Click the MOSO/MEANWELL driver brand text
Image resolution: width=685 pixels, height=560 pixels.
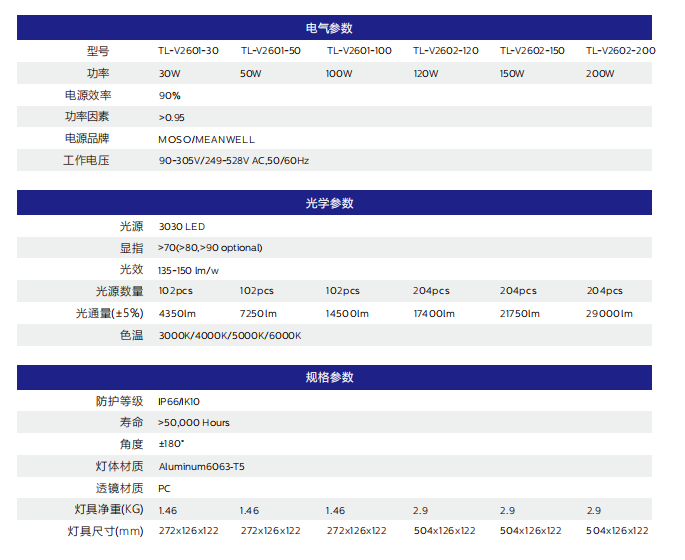click(x=206, y=139)
